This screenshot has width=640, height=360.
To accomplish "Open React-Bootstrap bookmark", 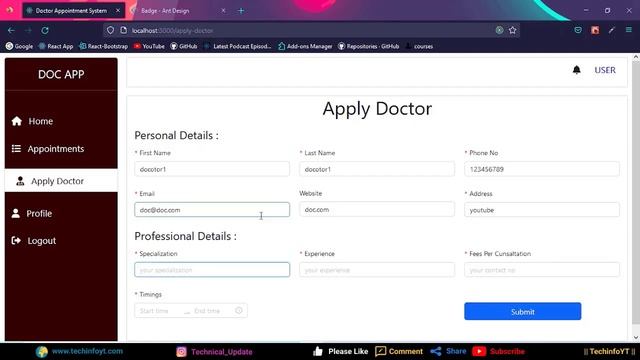I will 103,46.
